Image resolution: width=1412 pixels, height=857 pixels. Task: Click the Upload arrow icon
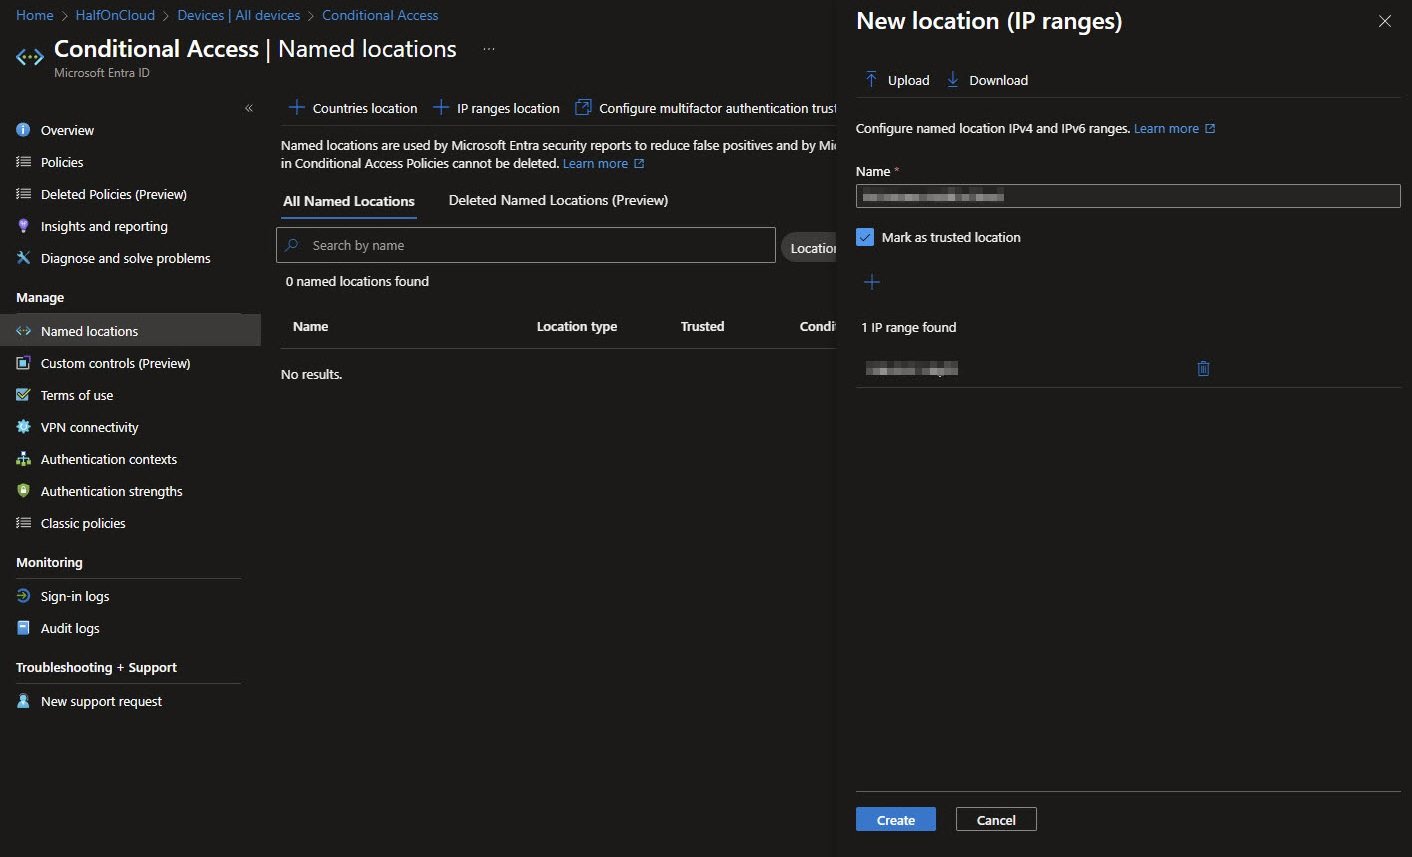(x=871, y=80)
